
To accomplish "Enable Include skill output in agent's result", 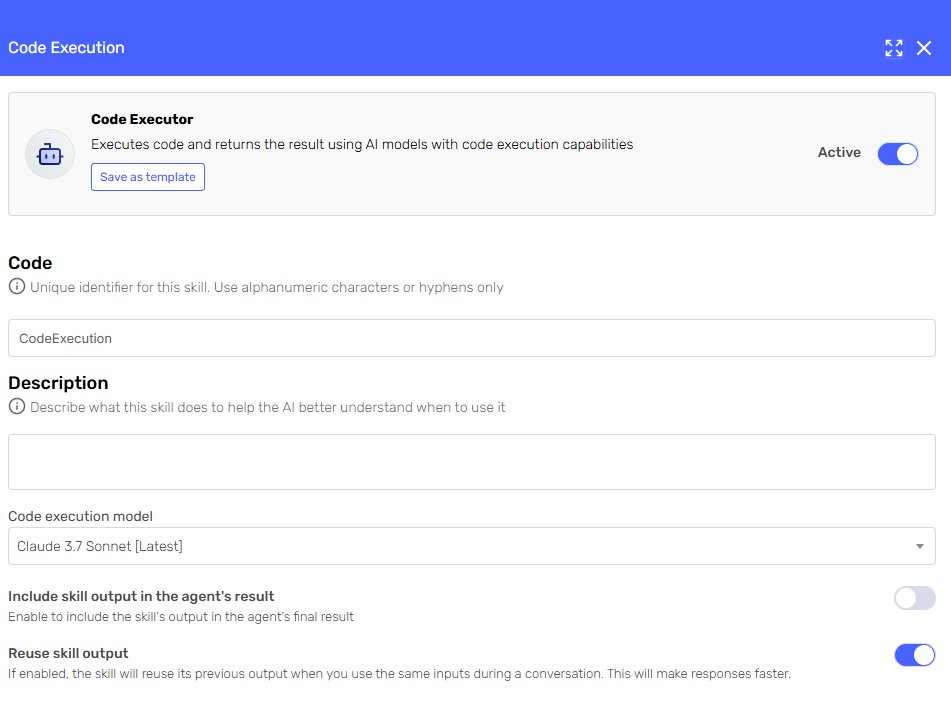I will point(915,598).
